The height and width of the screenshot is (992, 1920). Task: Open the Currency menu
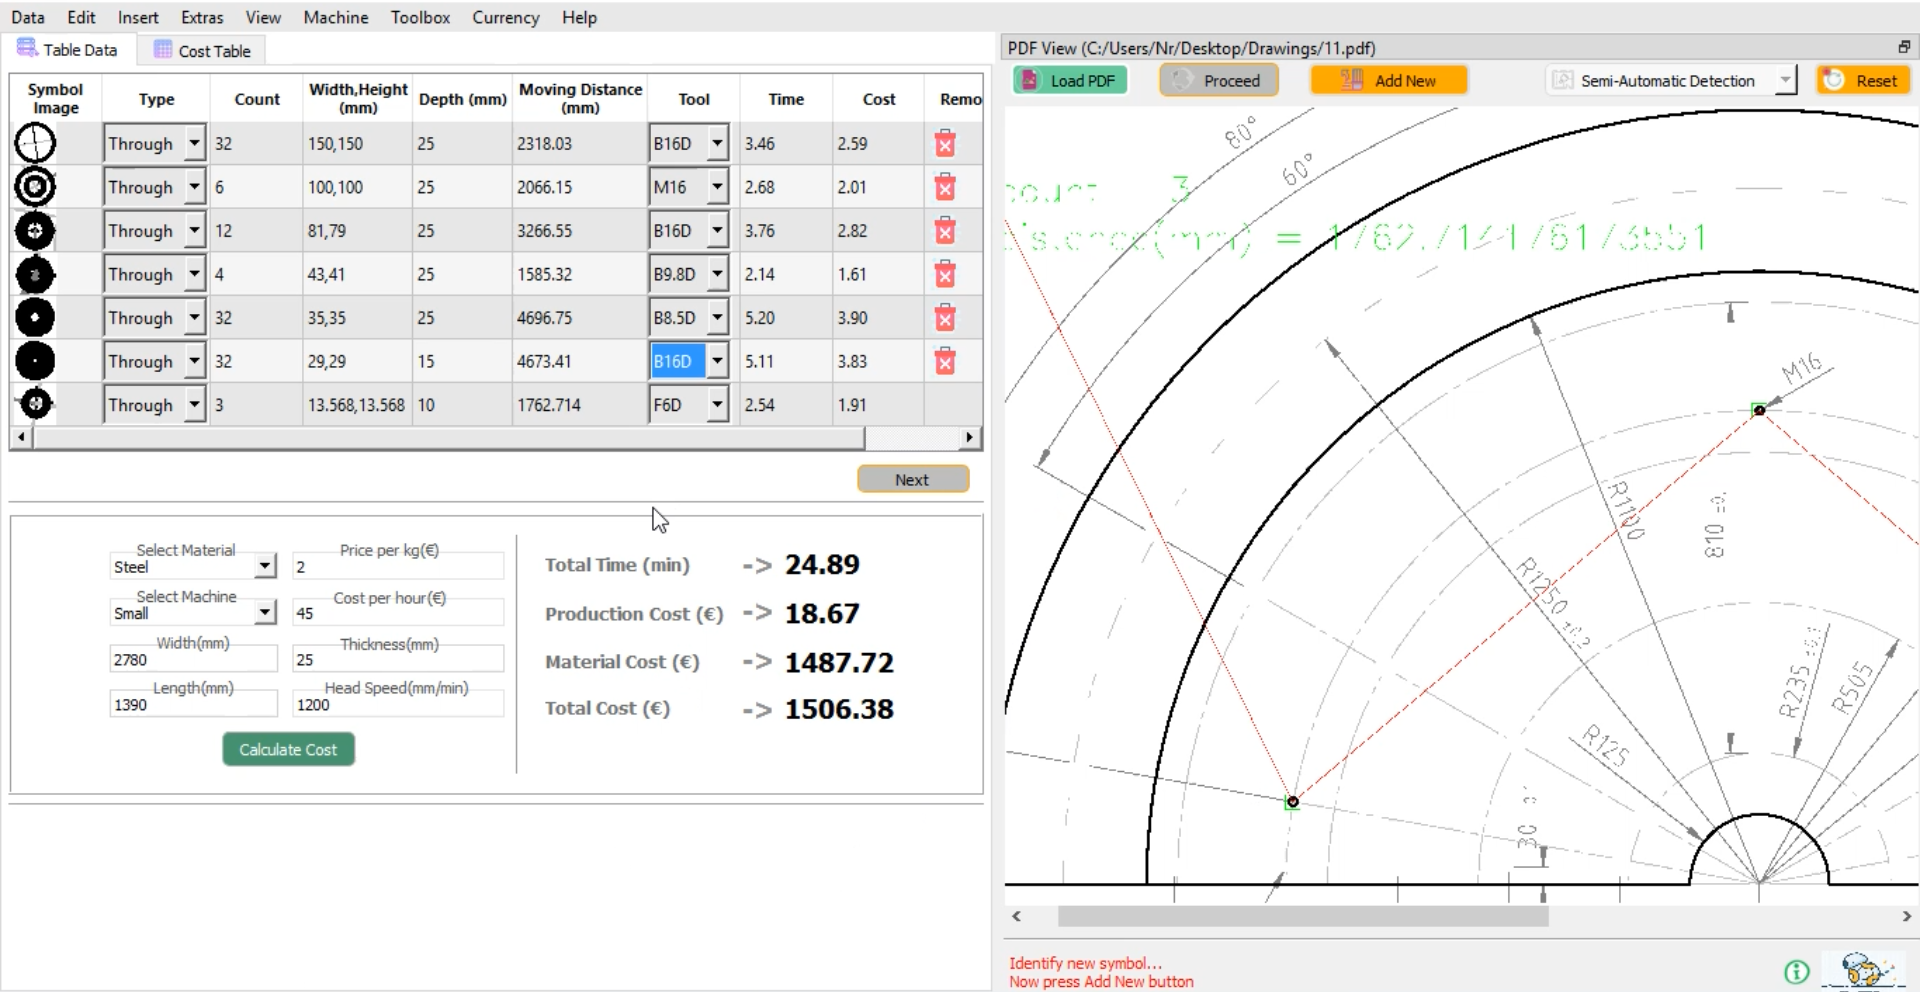[506, 17]
